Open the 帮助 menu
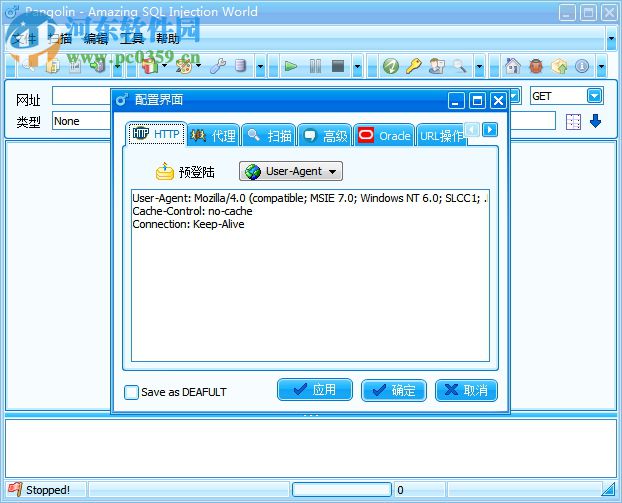The width and height of the screenshot is (622, 503). click(167, 38)
